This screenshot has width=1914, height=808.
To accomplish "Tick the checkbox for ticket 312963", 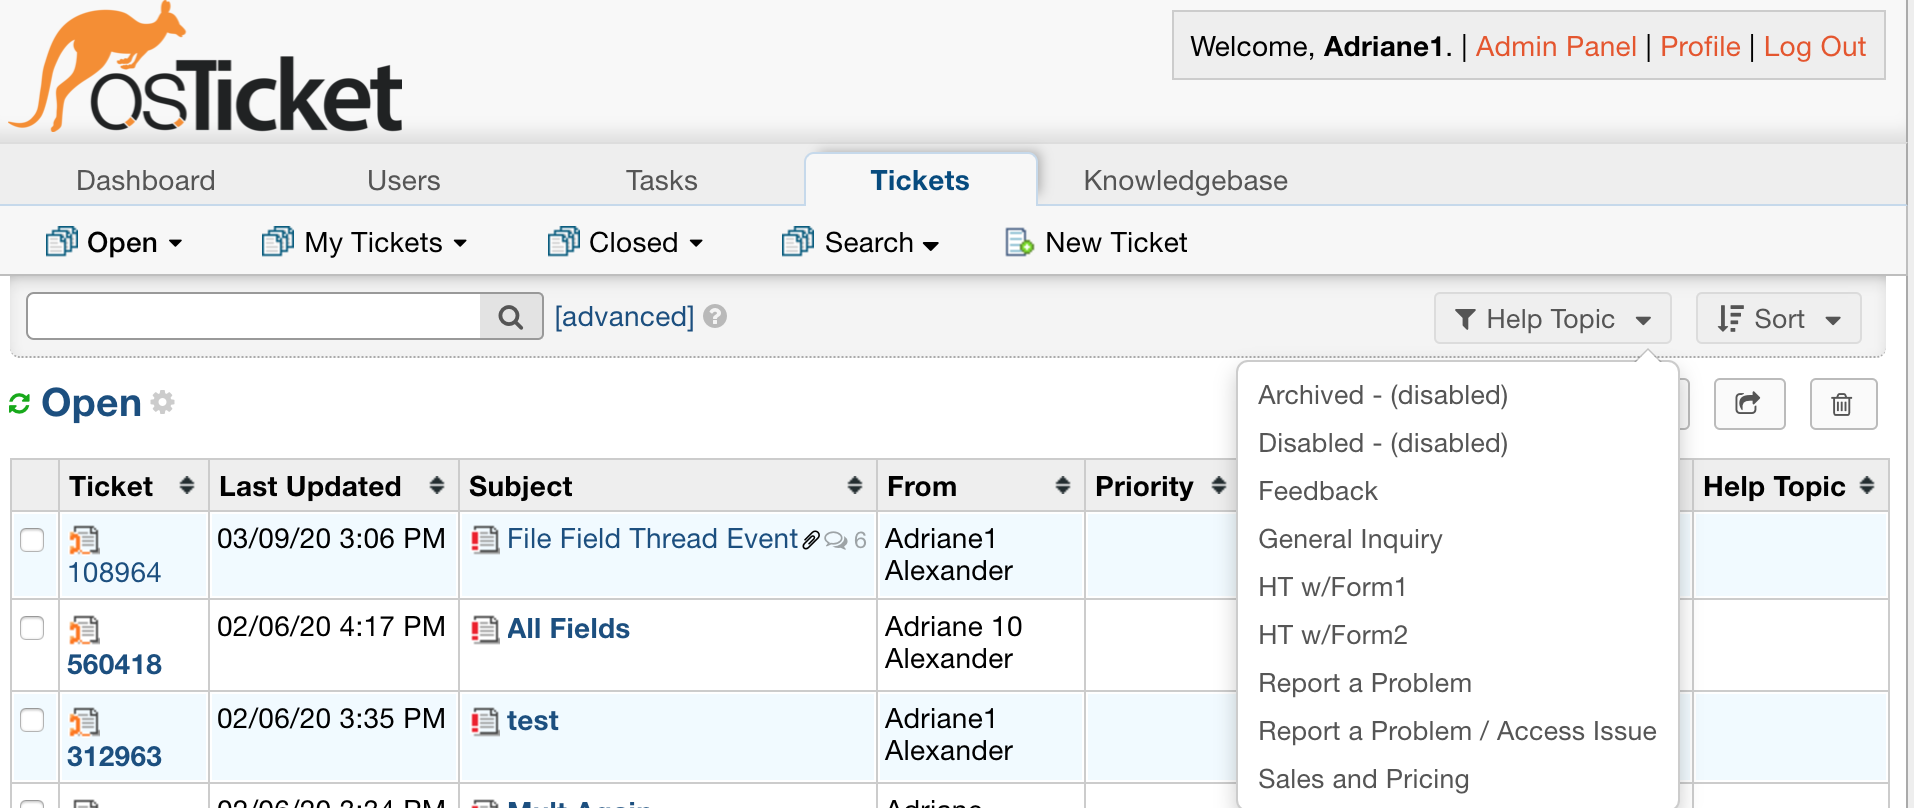I will [33, 720].
